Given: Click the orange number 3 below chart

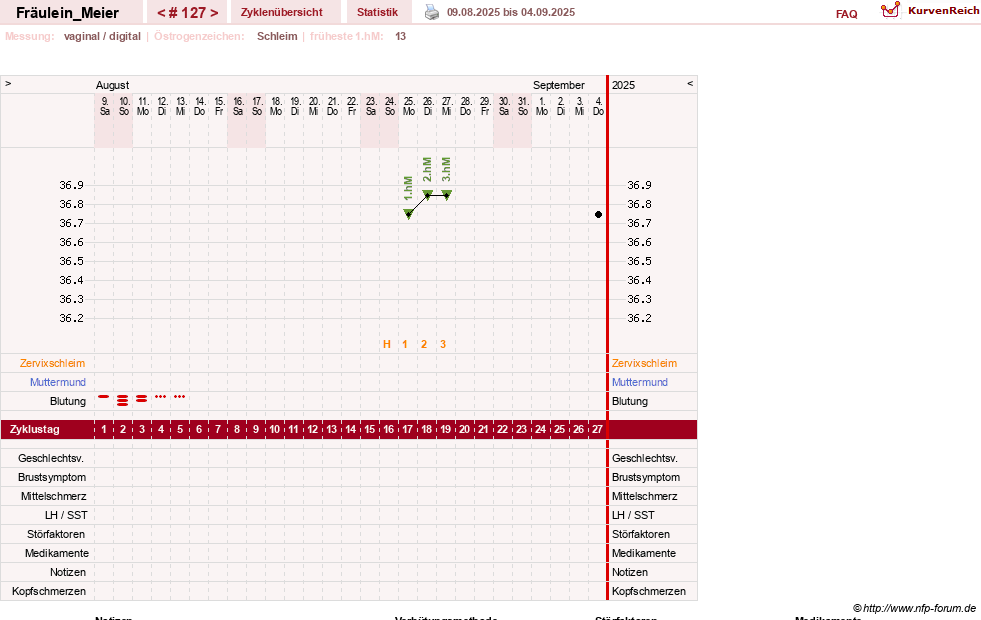Looking at the screenshot, I should (x=443, y=344).
